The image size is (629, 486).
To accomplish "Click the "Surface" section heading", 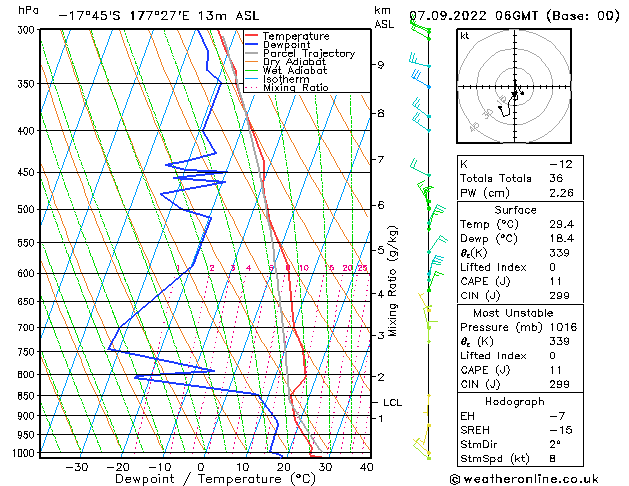I will pos(515,210).
